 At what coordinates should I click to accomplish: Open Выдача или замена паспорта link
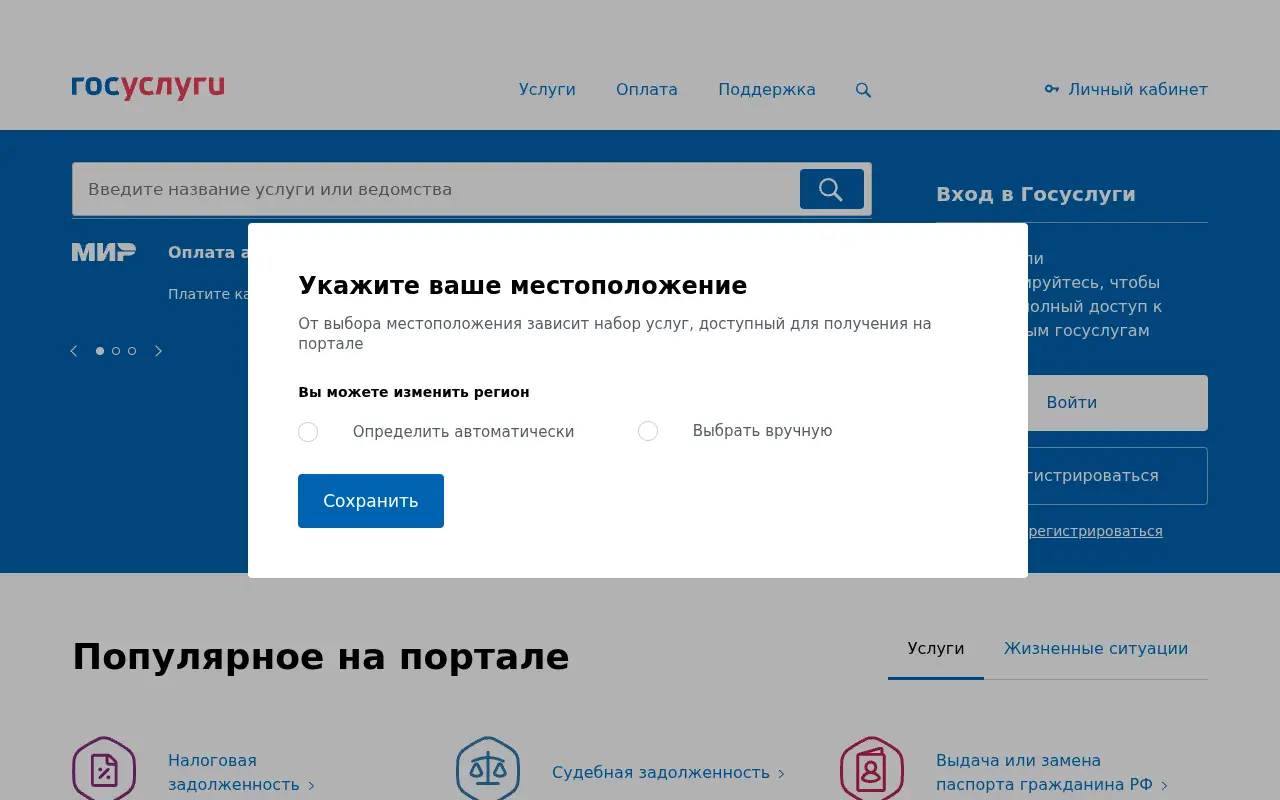1051,773
